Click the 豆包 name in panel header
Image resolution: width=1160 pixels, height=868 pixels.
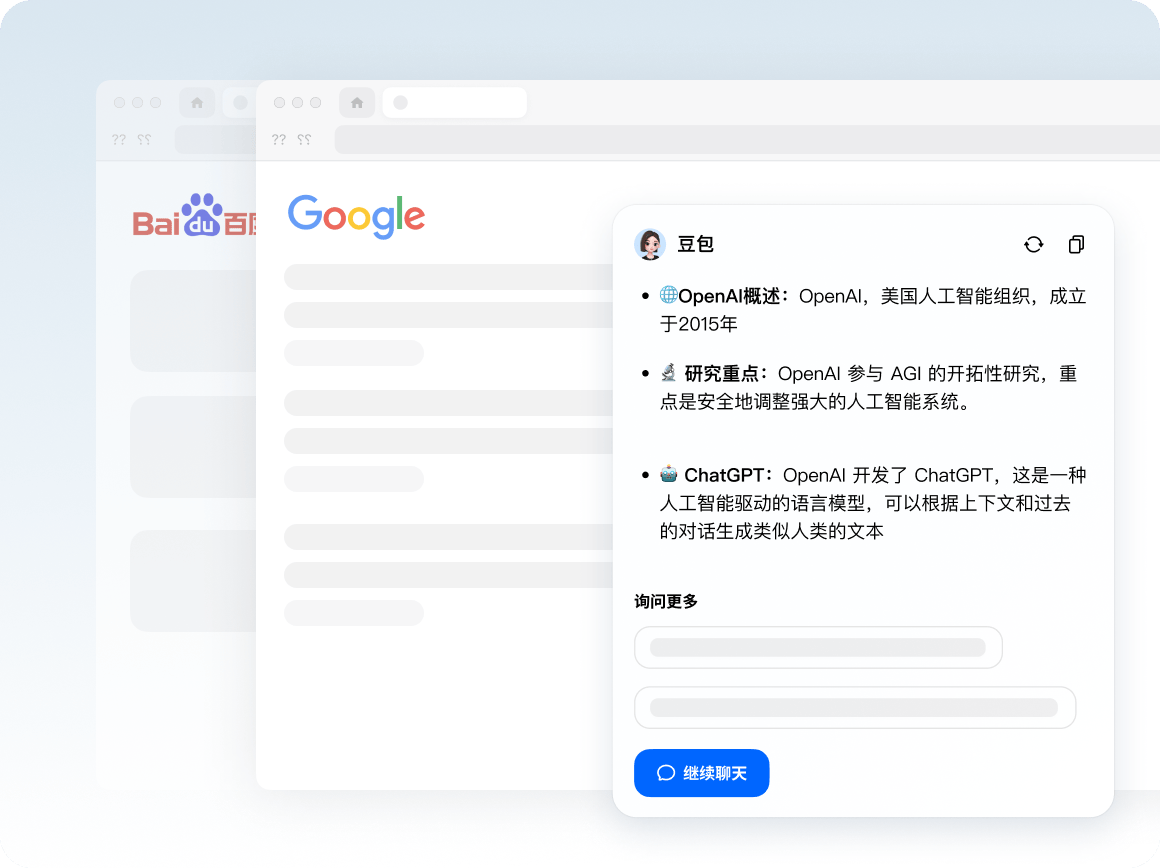pos(696,244)
